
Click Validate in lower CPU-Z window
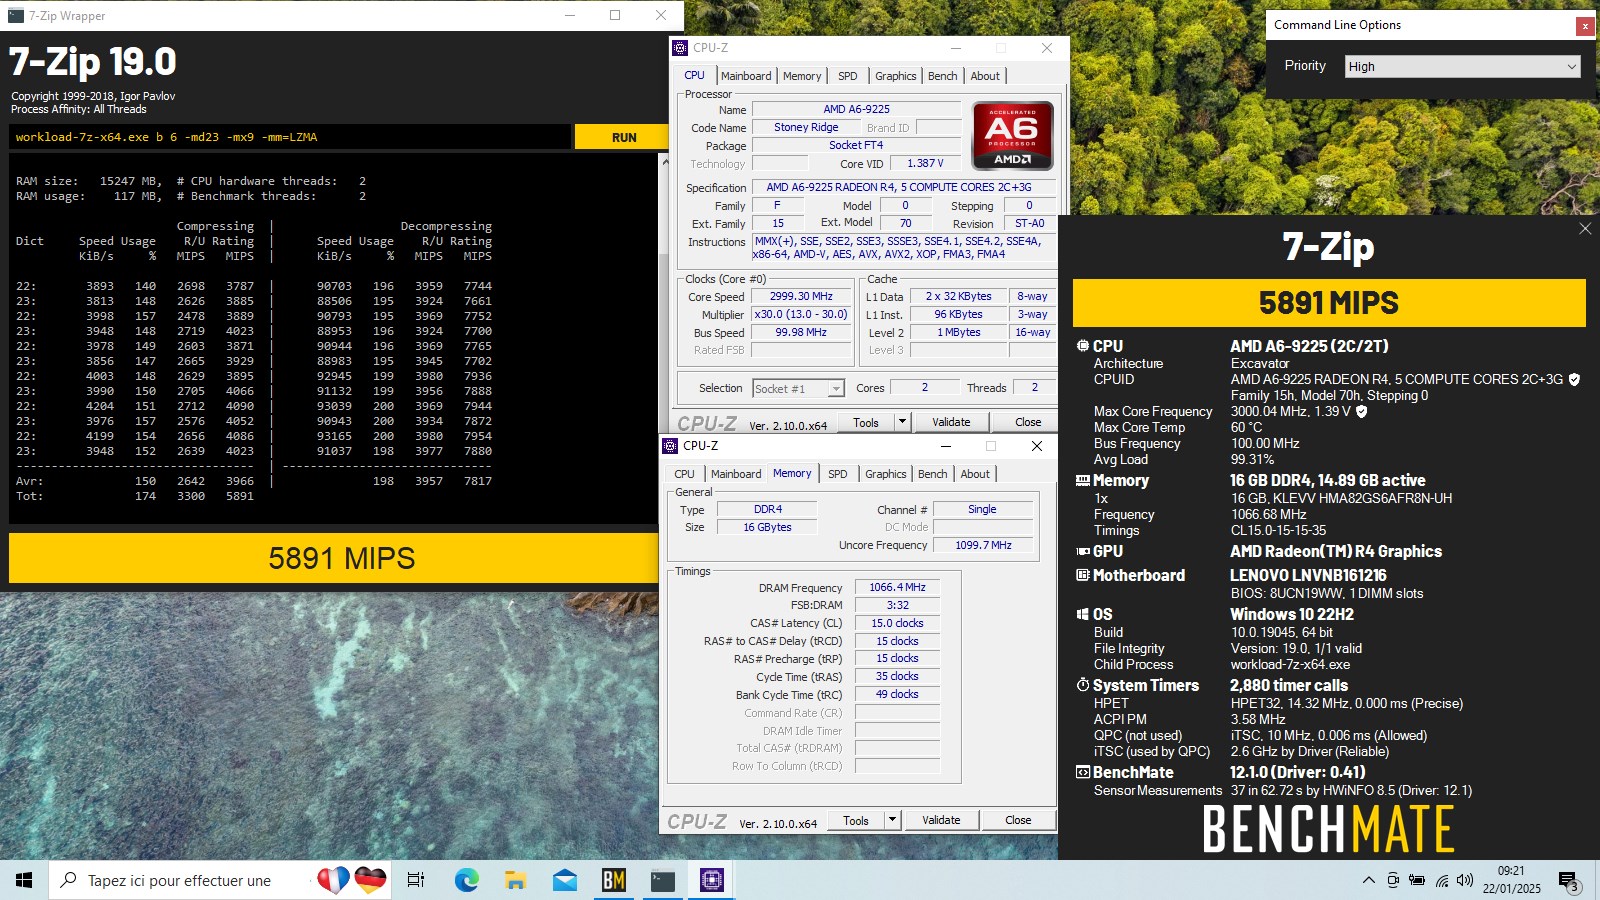(941, 821)
